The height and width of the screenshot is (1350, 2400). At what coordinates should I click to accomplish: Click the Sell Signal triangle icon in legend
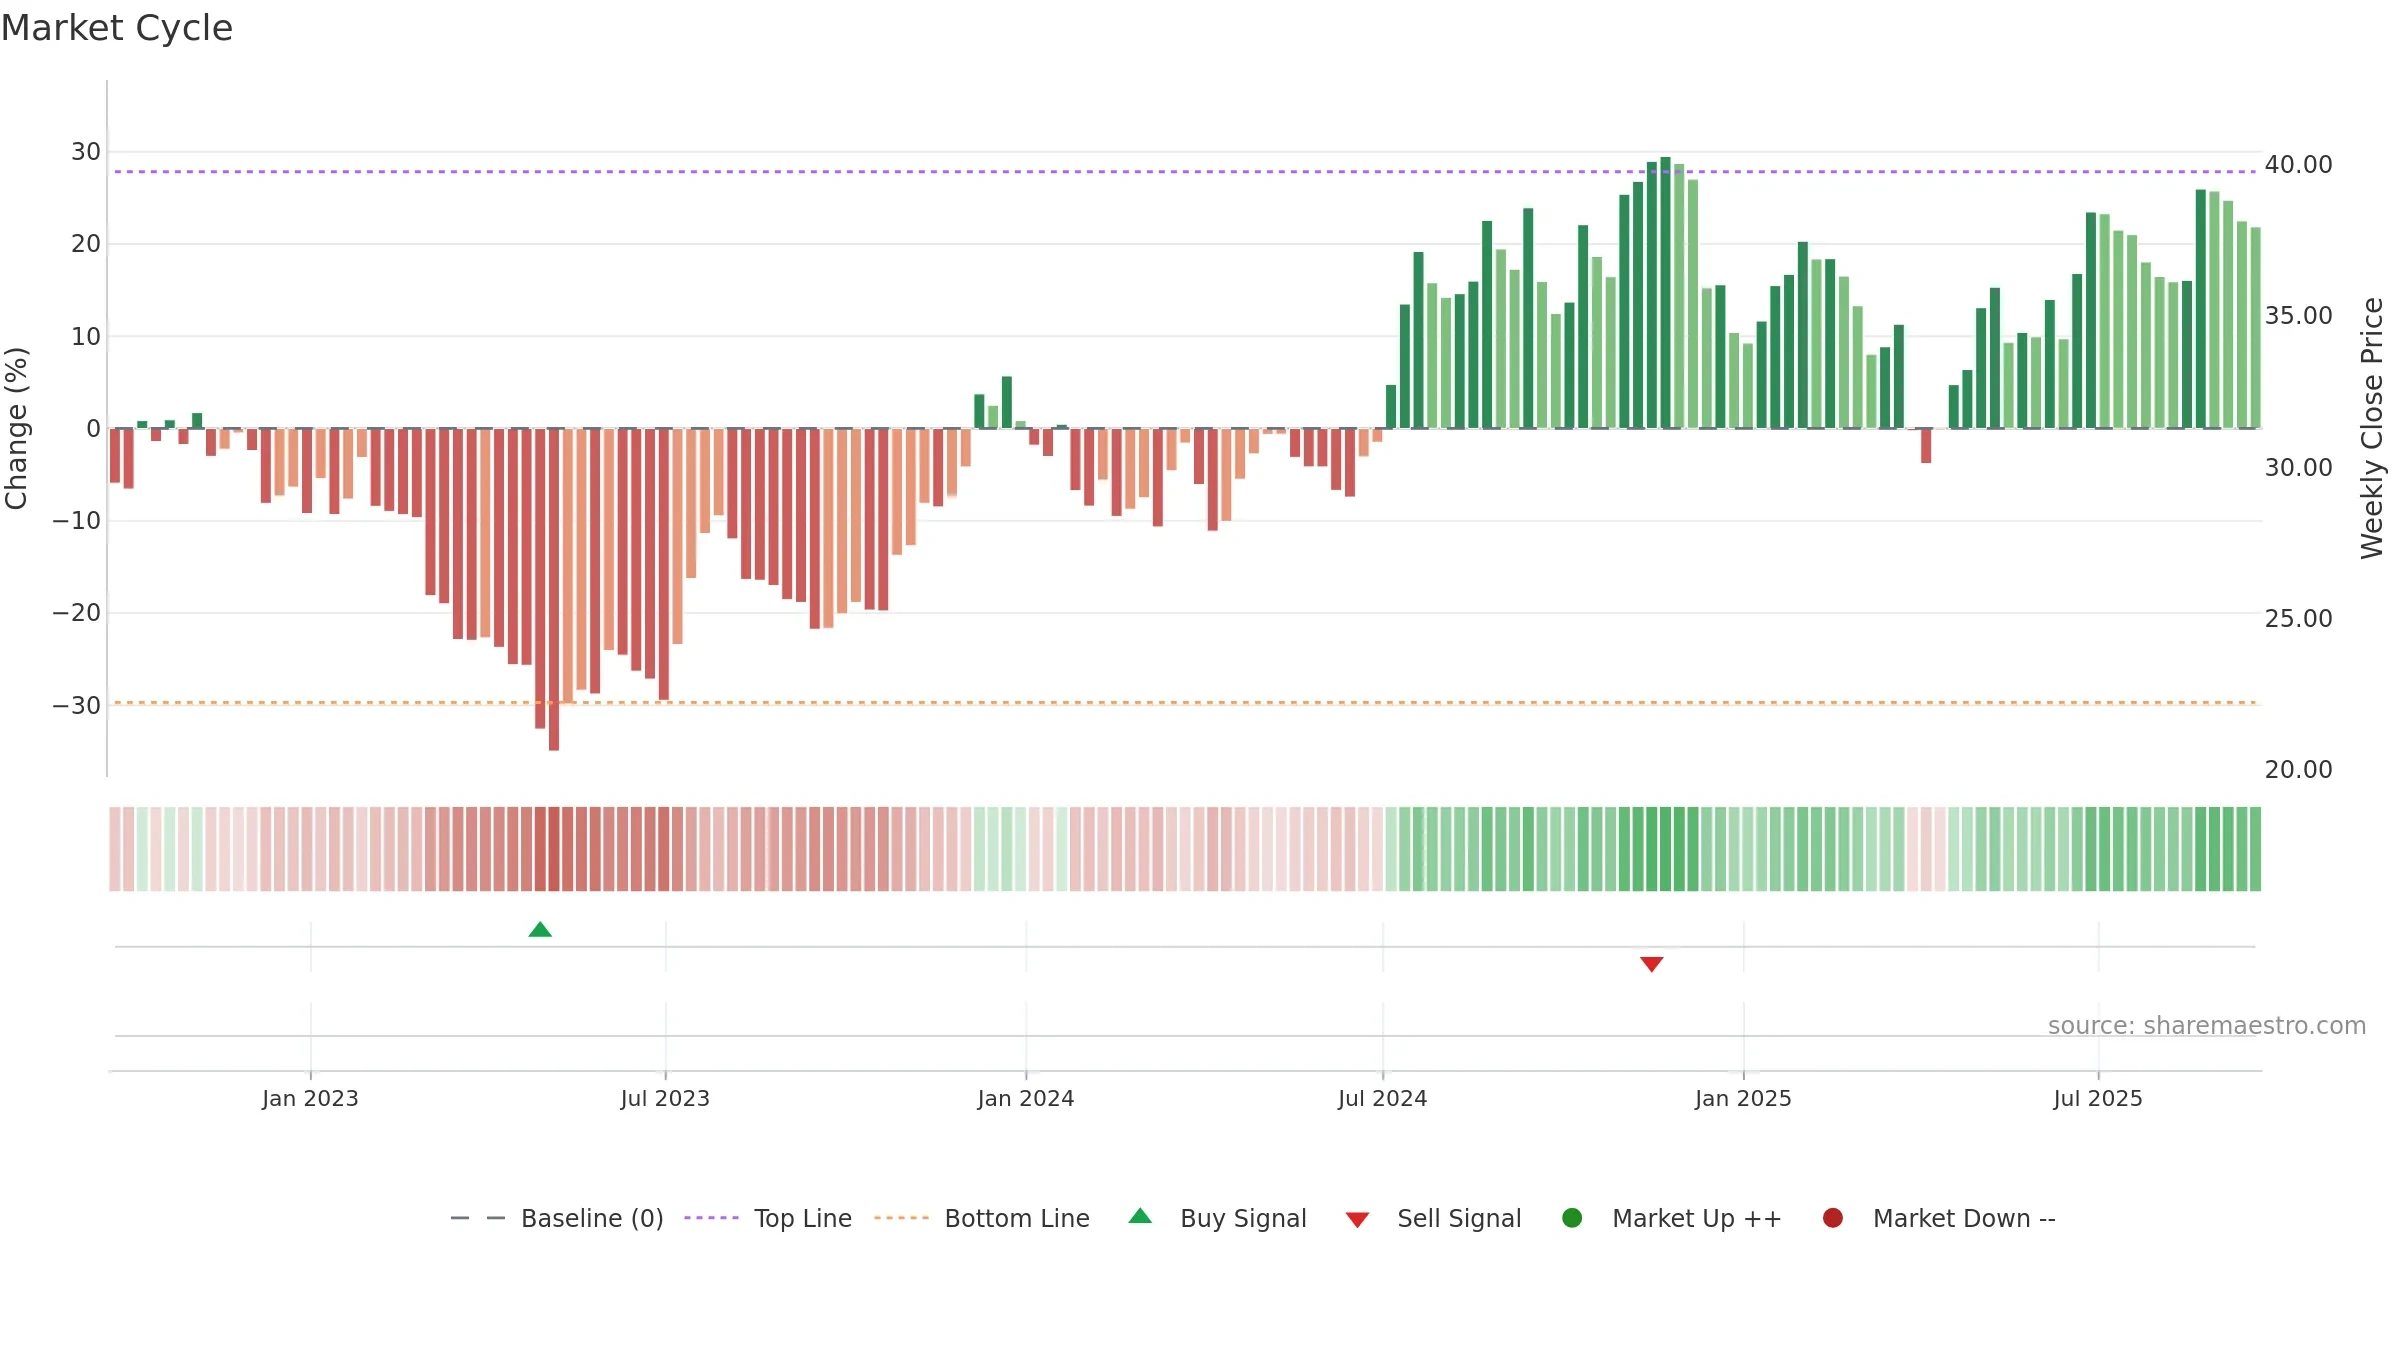point(1357,1220)
